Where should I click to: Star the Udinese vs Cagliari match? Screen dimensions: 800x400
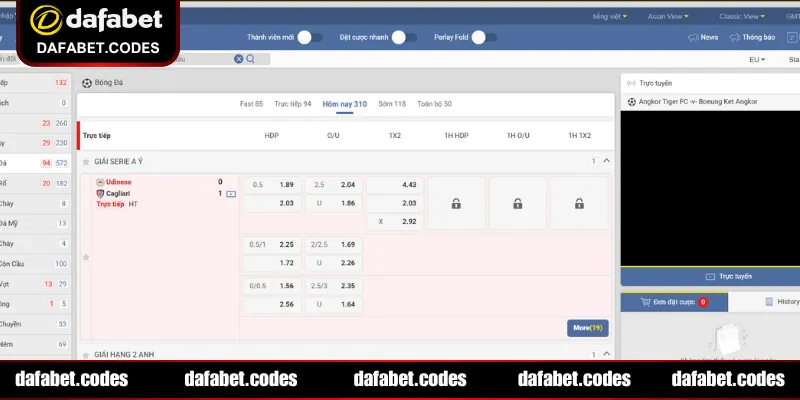pos(86,257)
